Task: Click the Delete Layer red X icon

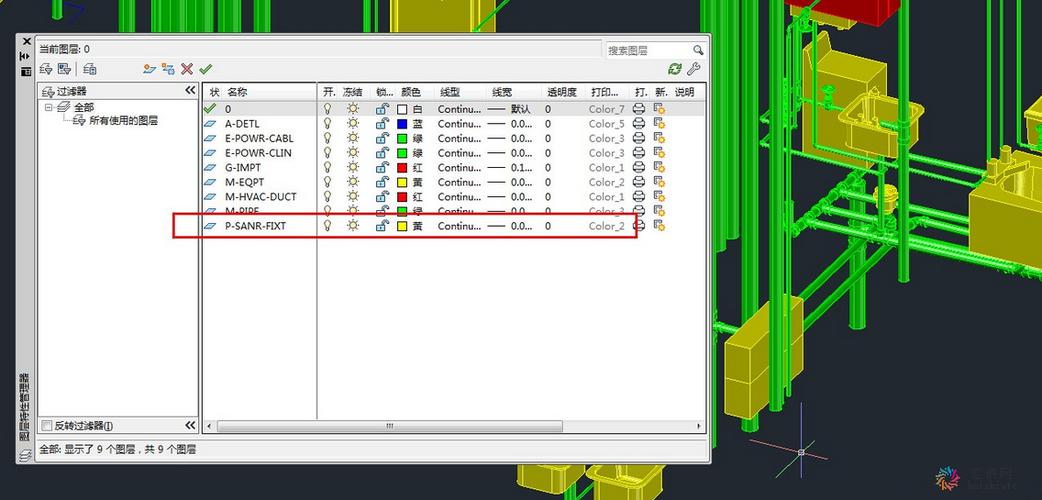Action: (187, 68)
